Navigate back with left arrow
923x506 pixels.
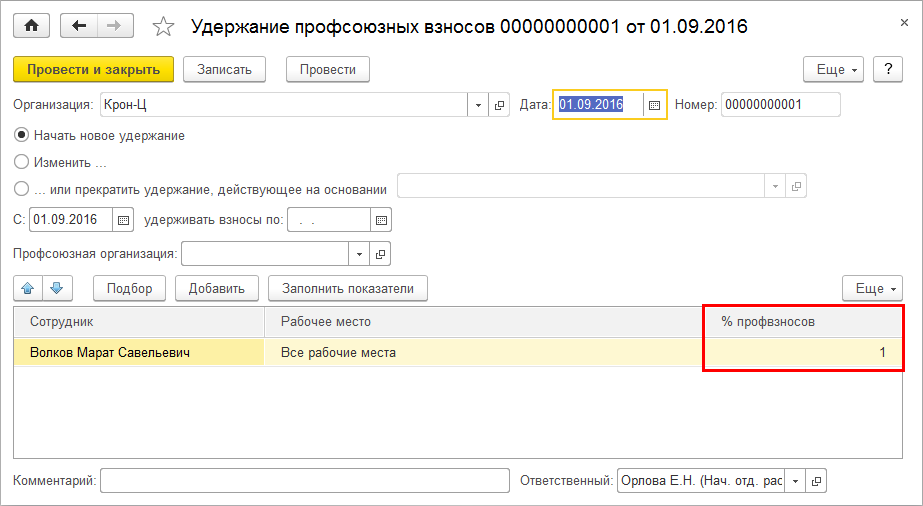pyautogui.click(x=79, y=26)
